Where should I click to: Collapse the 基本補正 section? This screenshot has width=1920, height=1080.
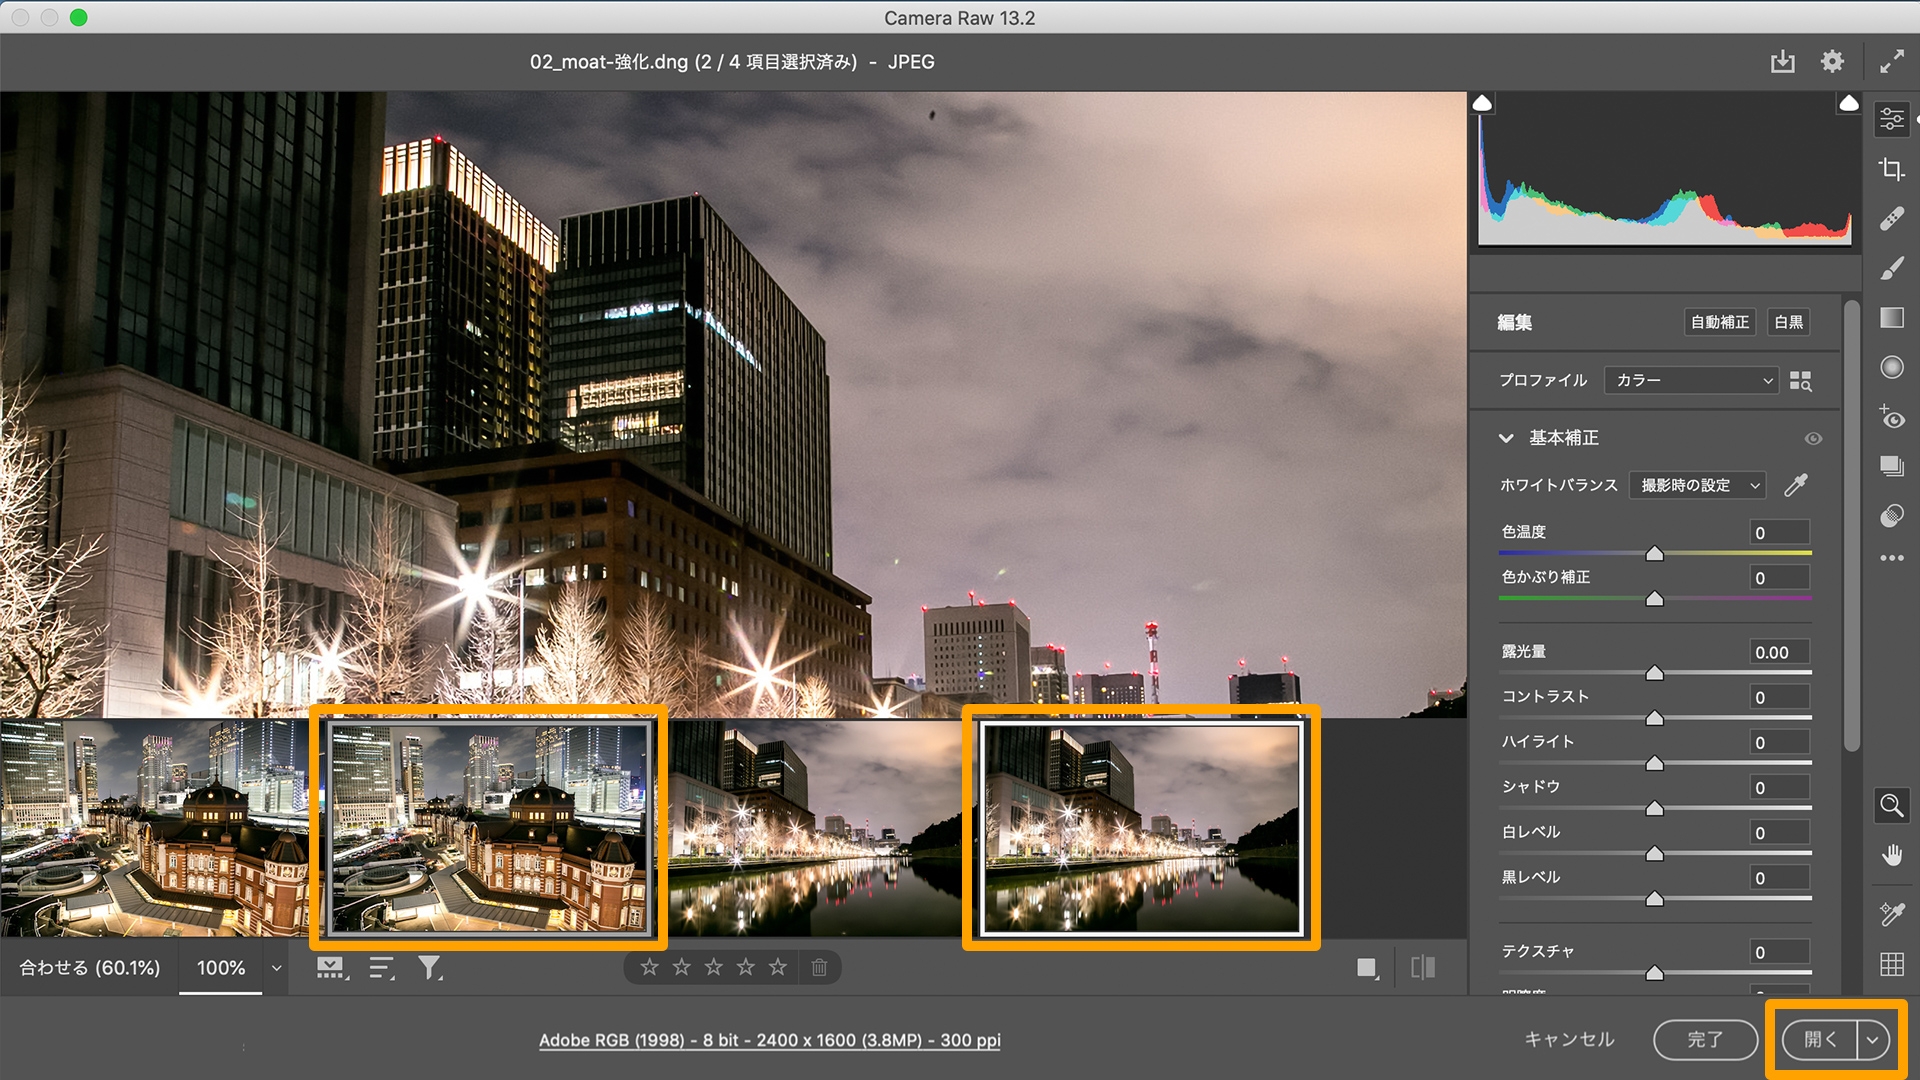tap(1506, 438)
